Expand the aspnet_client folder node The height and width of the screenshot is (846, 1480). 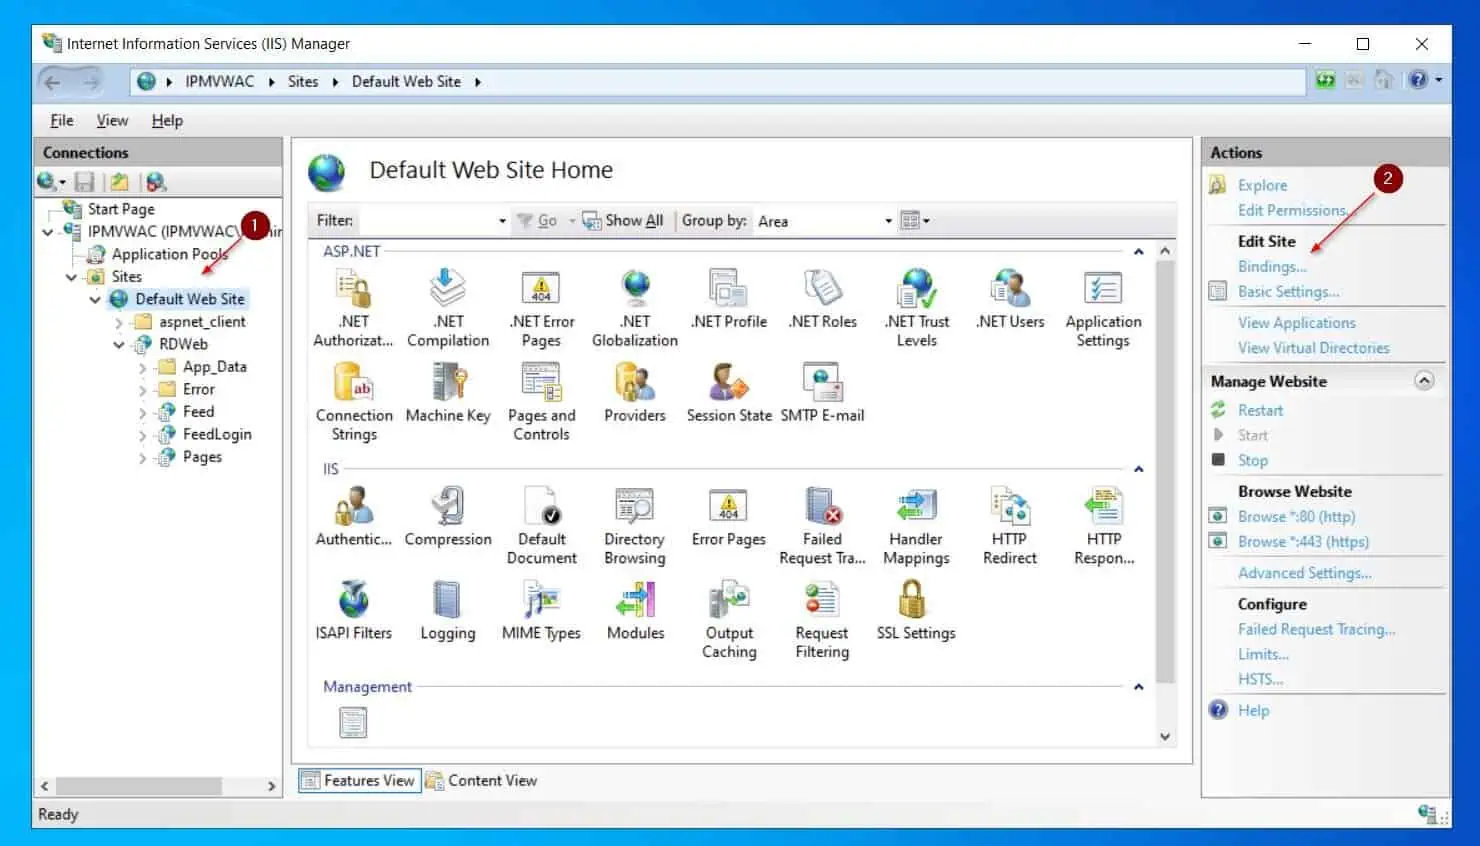pos(119,322)
